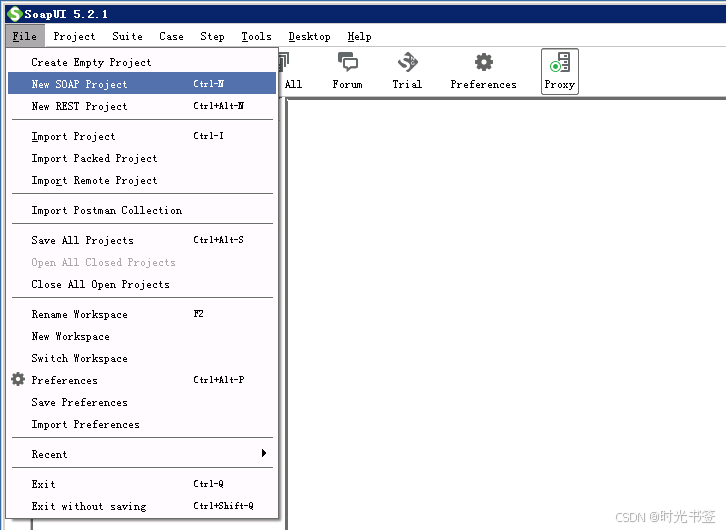The height and width of the screenshot is (530, 726).
Task: Choose Import Project
Action: 142,136
